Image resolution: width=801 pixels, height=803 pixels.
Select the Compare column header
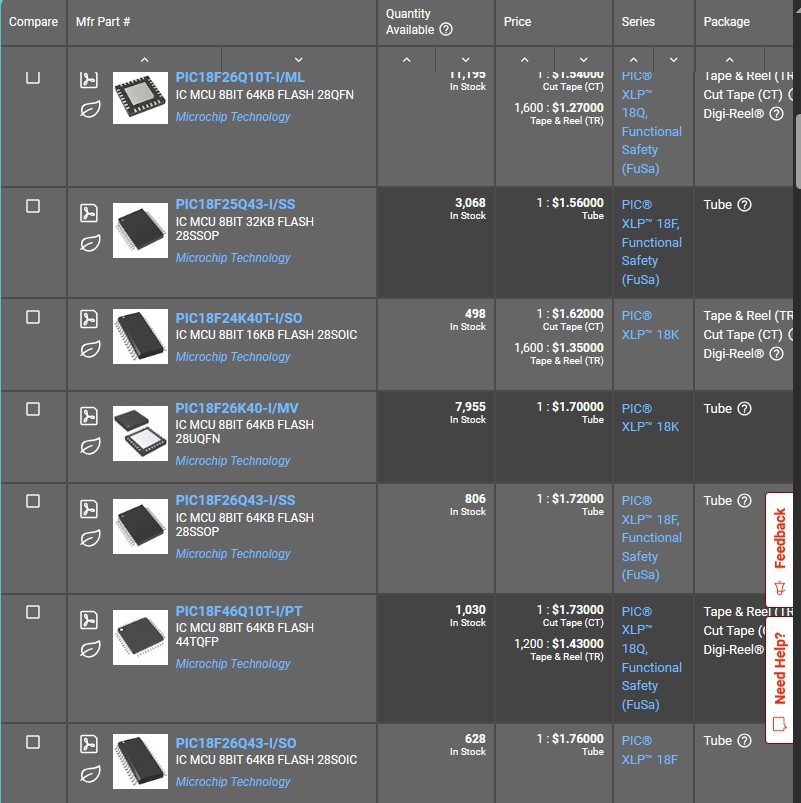tap(33, 22)
